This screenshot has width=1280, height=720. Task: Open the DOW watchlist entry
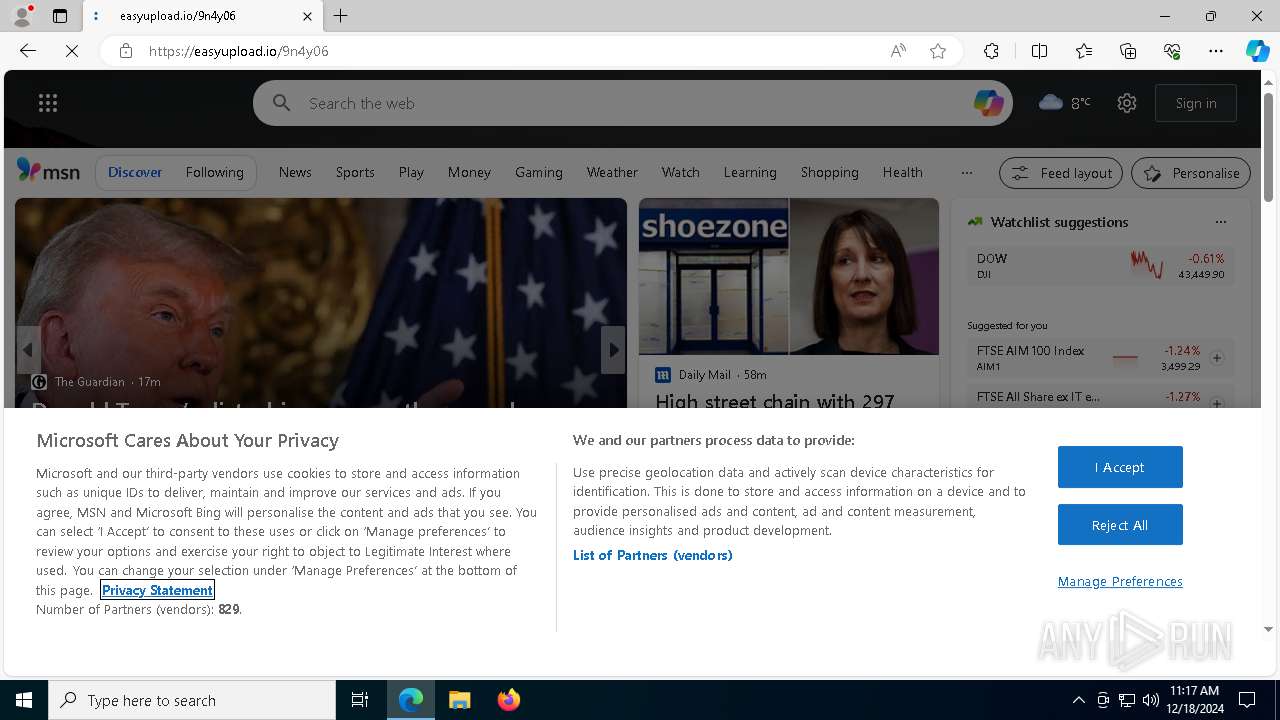[1100, 265]
